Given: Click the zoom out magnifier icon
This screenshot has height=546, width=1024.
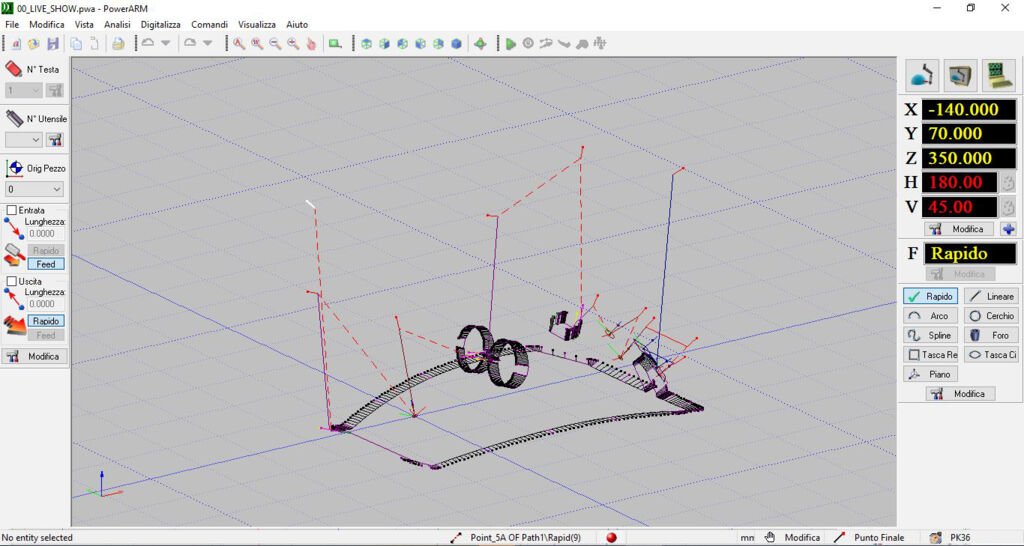Looking at the screenshot, I should pos(276,44).
